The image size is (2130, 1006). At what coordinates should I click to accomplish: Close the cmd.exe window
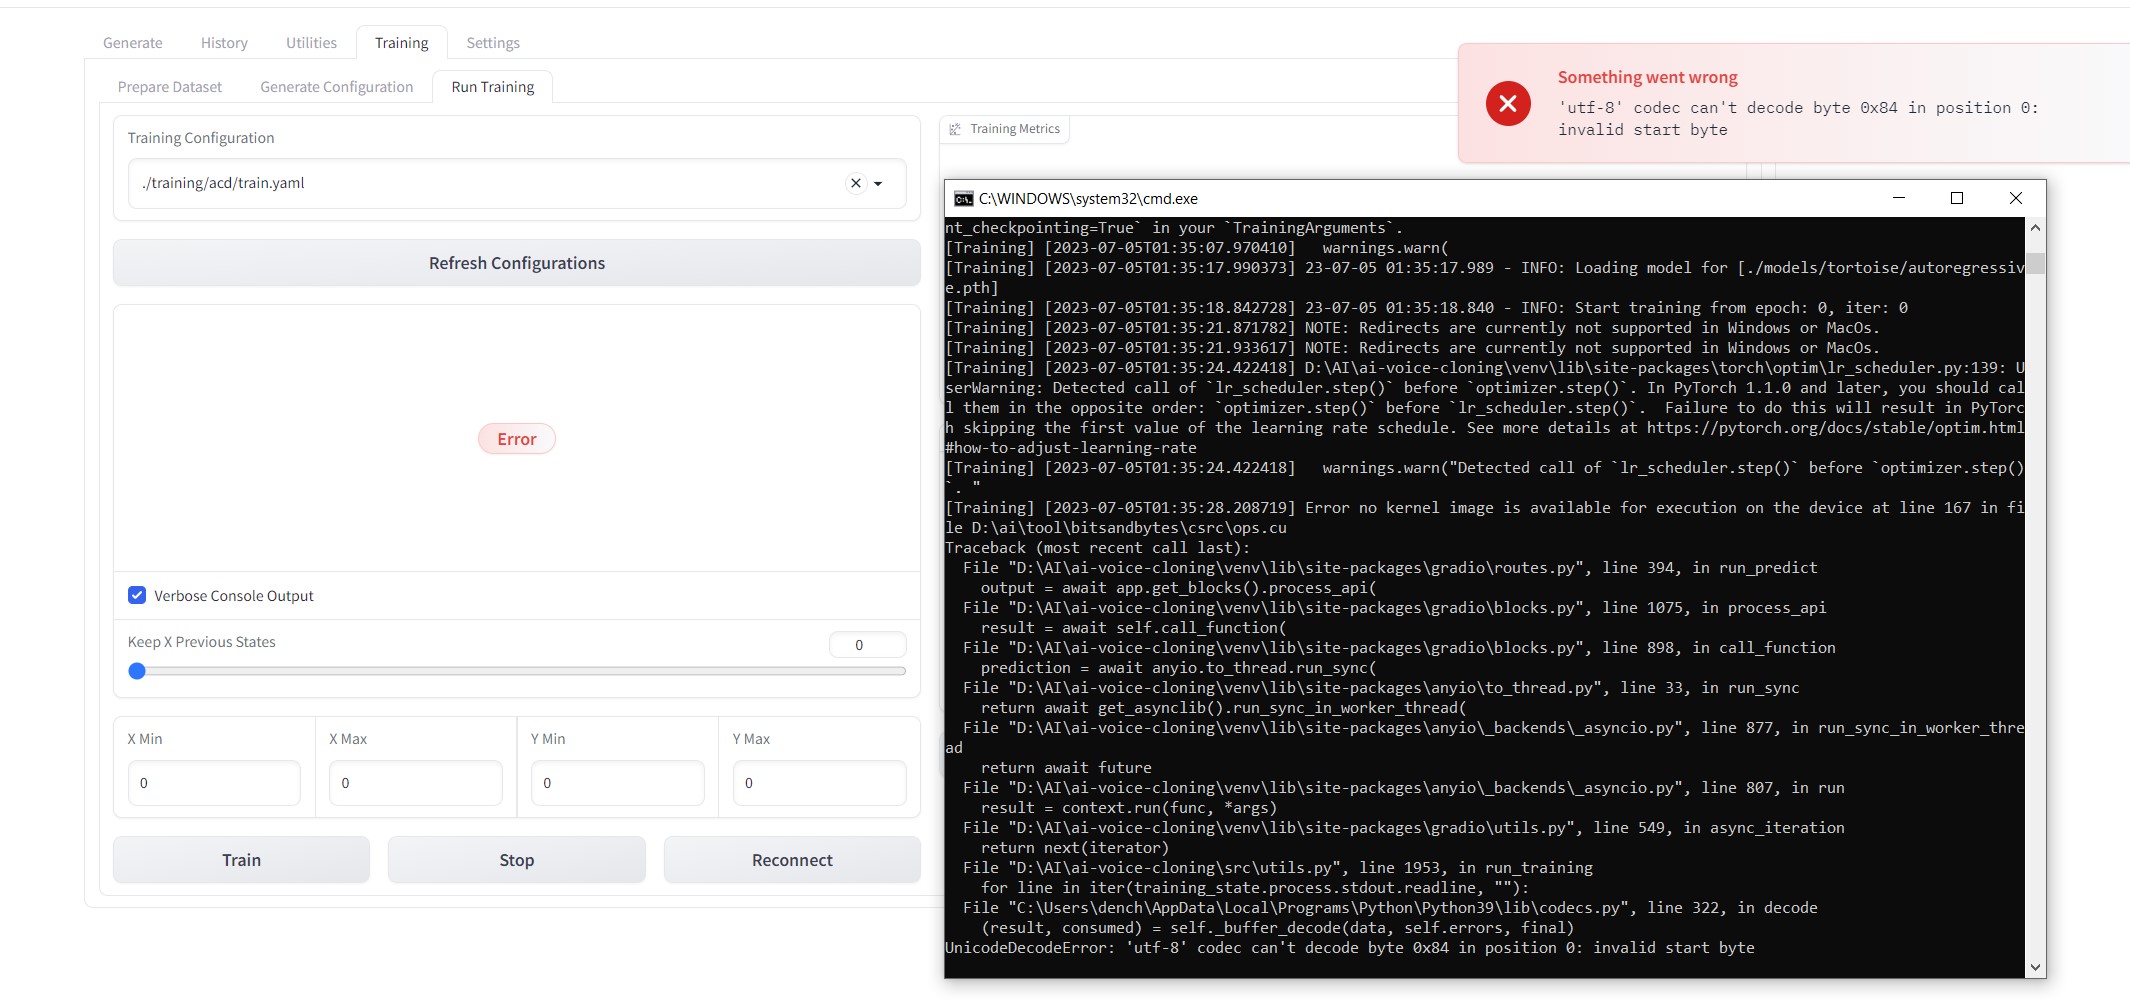[x=2016, y=198]
